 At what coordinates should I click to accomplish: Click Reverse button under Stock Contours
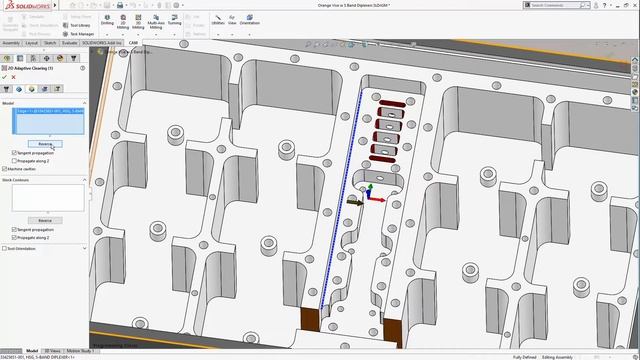pyautogui.click(x=45, y=220)
